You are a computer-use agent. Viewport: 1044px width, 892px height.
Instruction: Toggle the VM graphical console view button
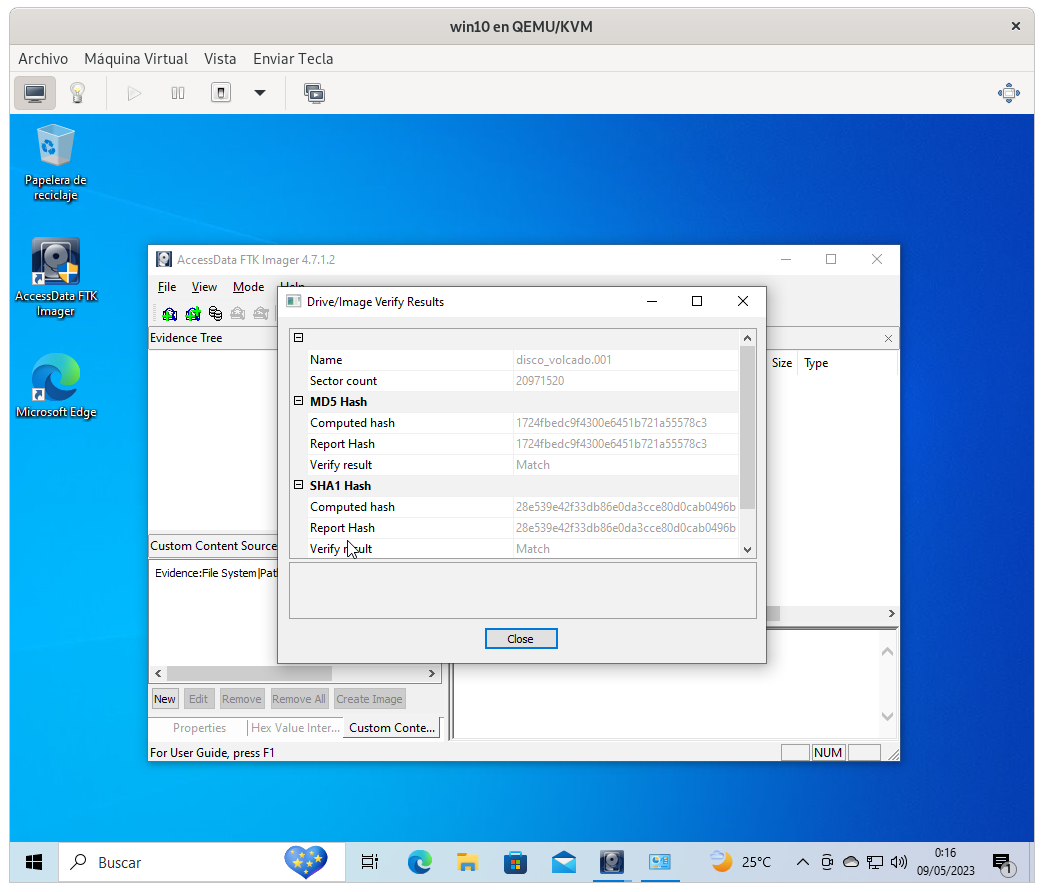point(35,93)
